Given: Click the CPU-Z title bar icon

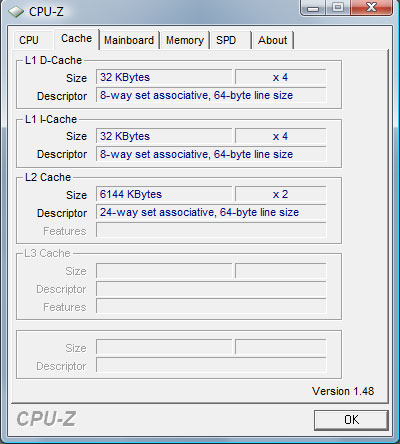Looking at the screenshot, I should tap(16, 12).
